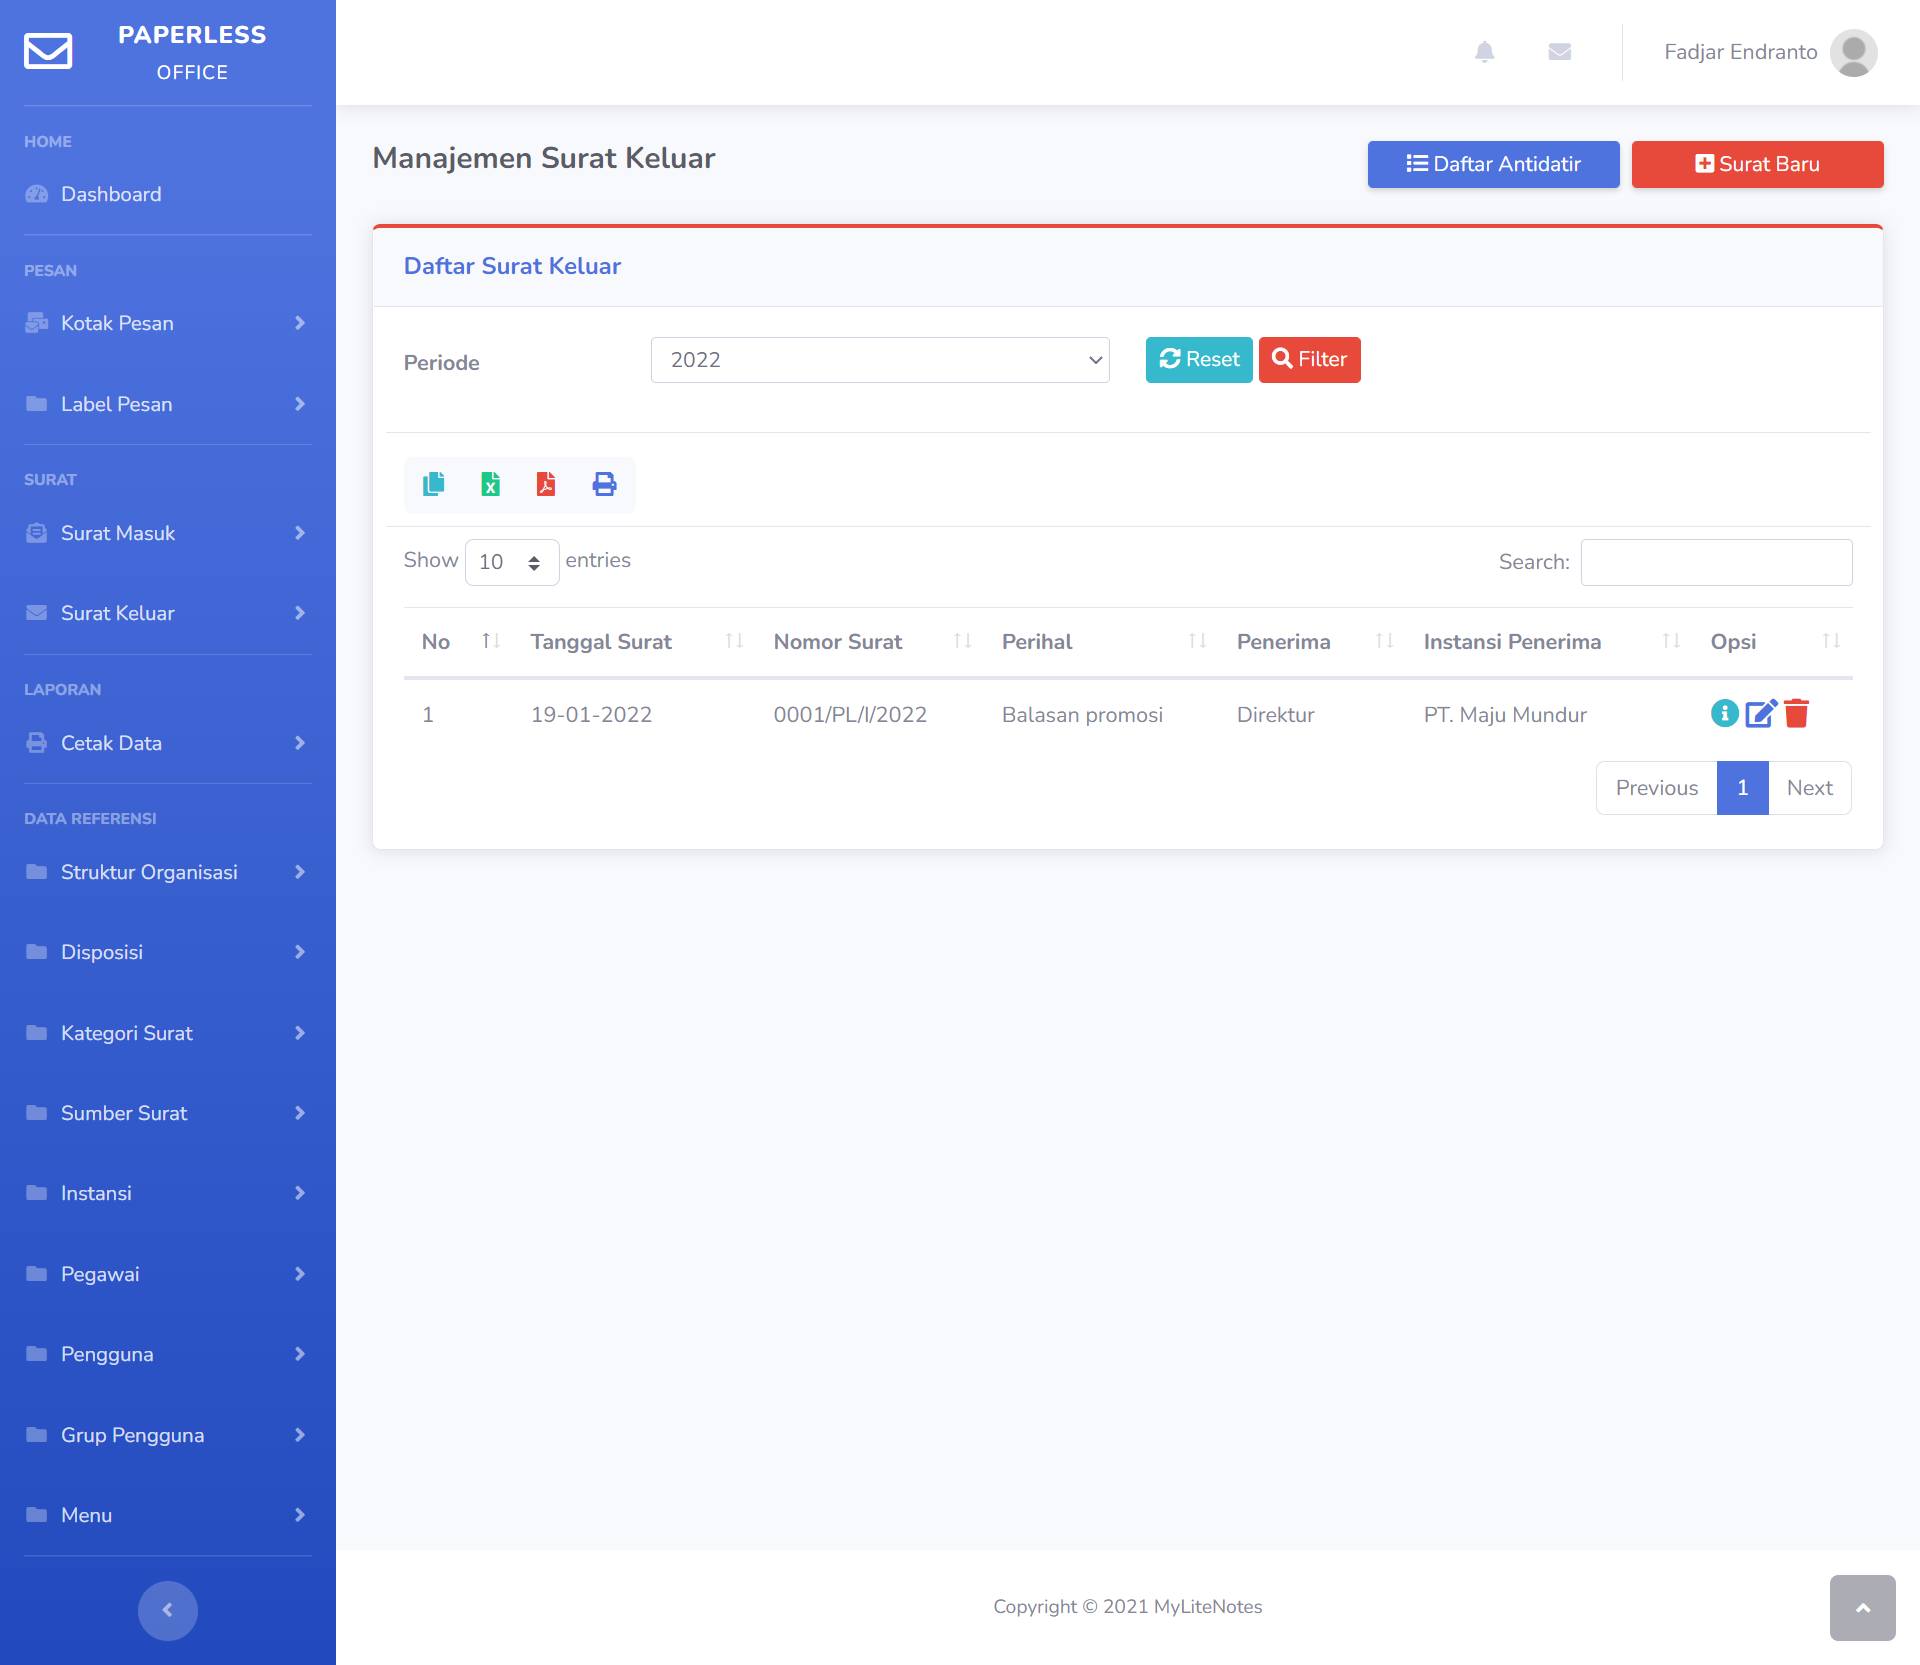Collapse the sidebar with the round arrow button
This screenshot has height=1665, width=1920.
click(168, 1610)
